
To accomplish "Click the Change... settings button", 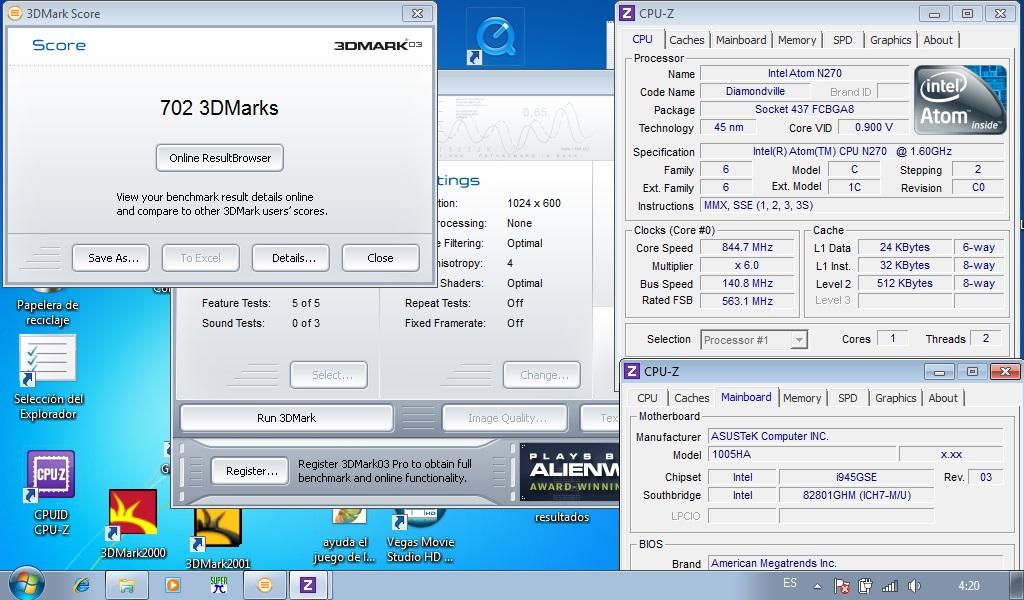I will pos(542,375).
